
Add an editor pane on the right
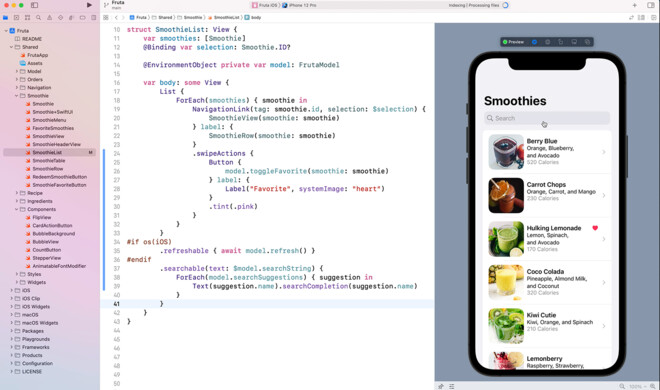[653, 18]
